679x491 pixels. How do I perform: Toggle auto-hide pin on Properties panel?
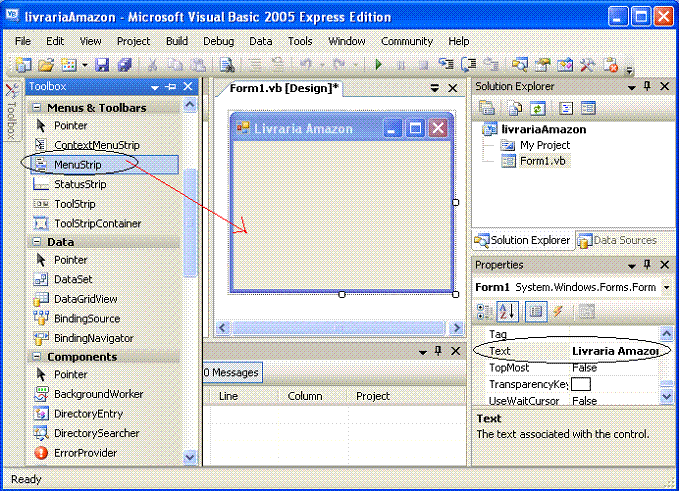(x=647, y=265)
